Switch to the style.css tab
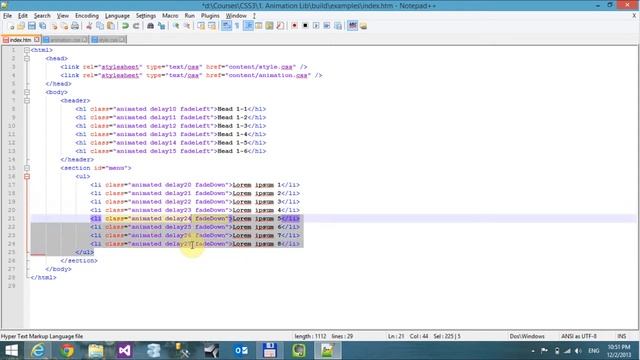Image resolution: width=640 pixels, height=360 pixels. coord(108,40)
